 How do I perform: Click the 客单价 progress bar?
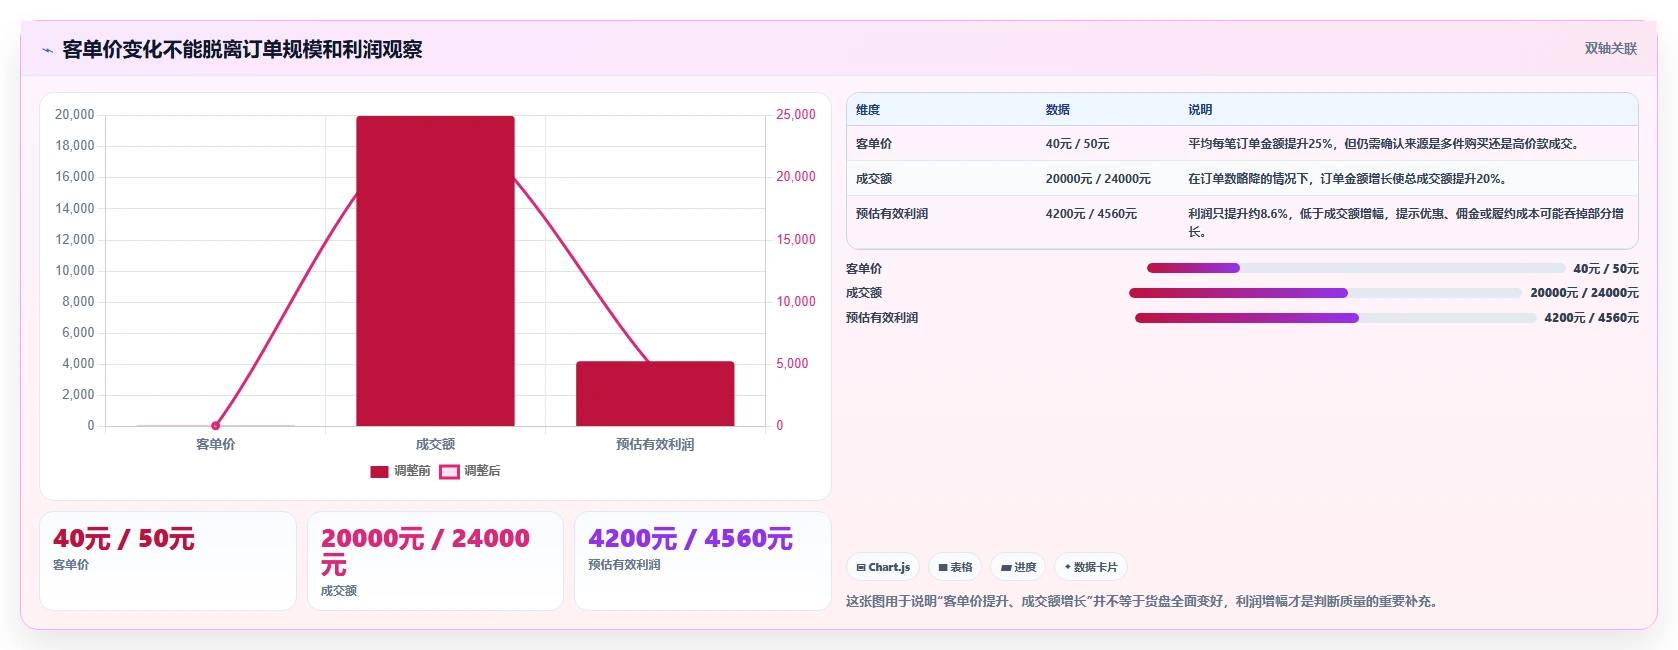[1355, 268]
